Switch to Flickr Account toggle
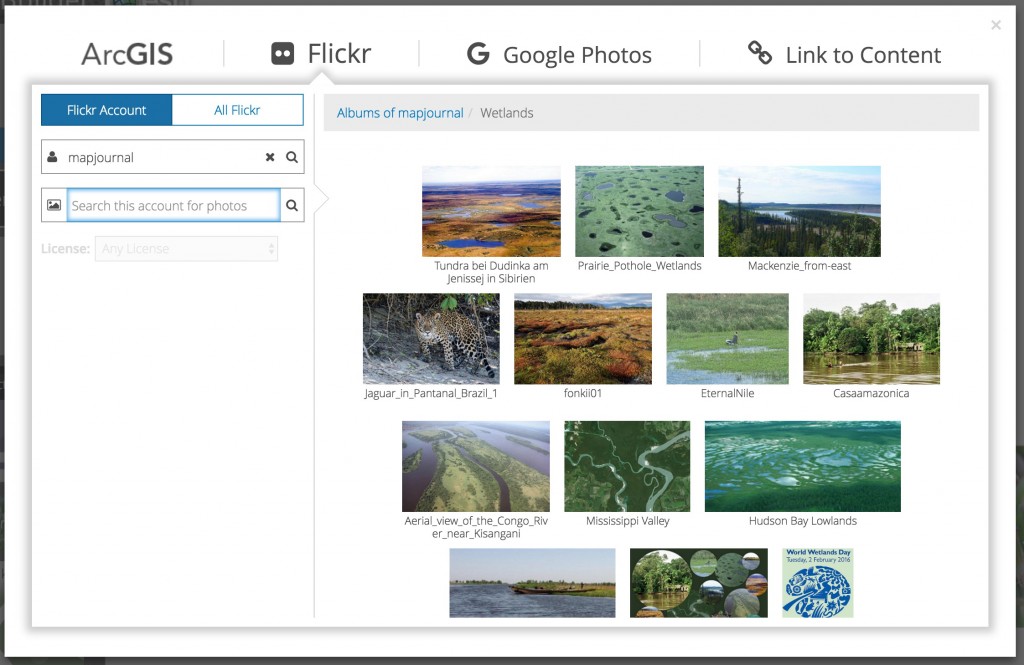The width and height of the screenshot is (1024, 665). 107,110
